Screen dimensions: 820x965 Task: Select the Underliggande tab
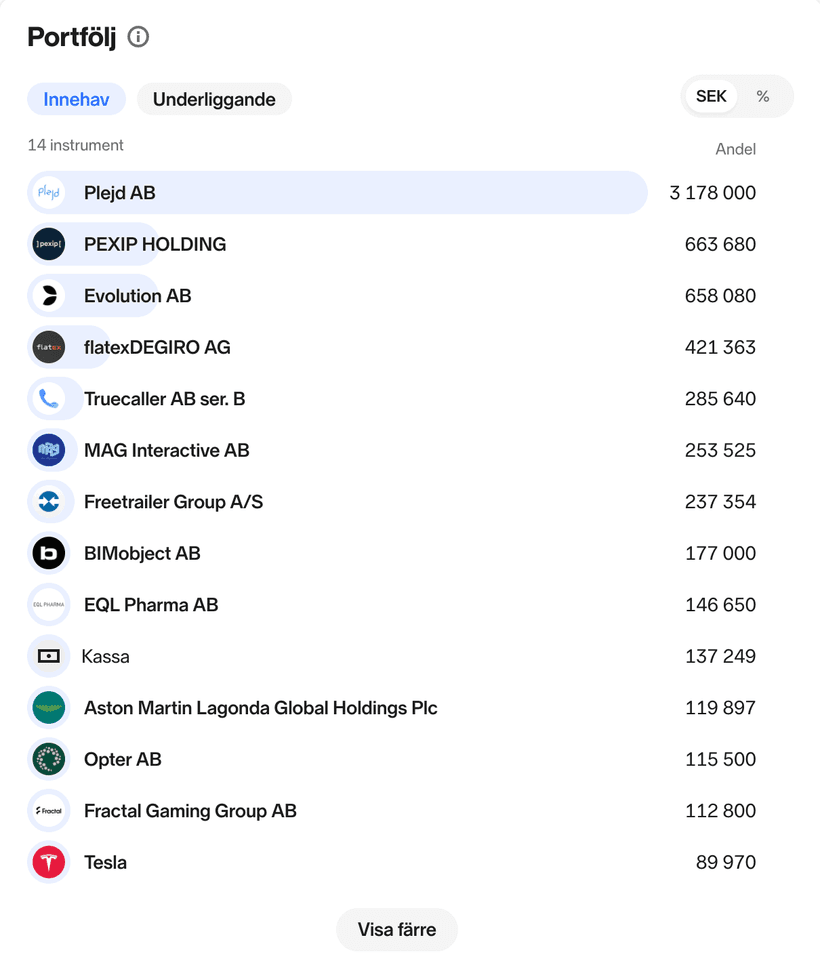(214, 99)
